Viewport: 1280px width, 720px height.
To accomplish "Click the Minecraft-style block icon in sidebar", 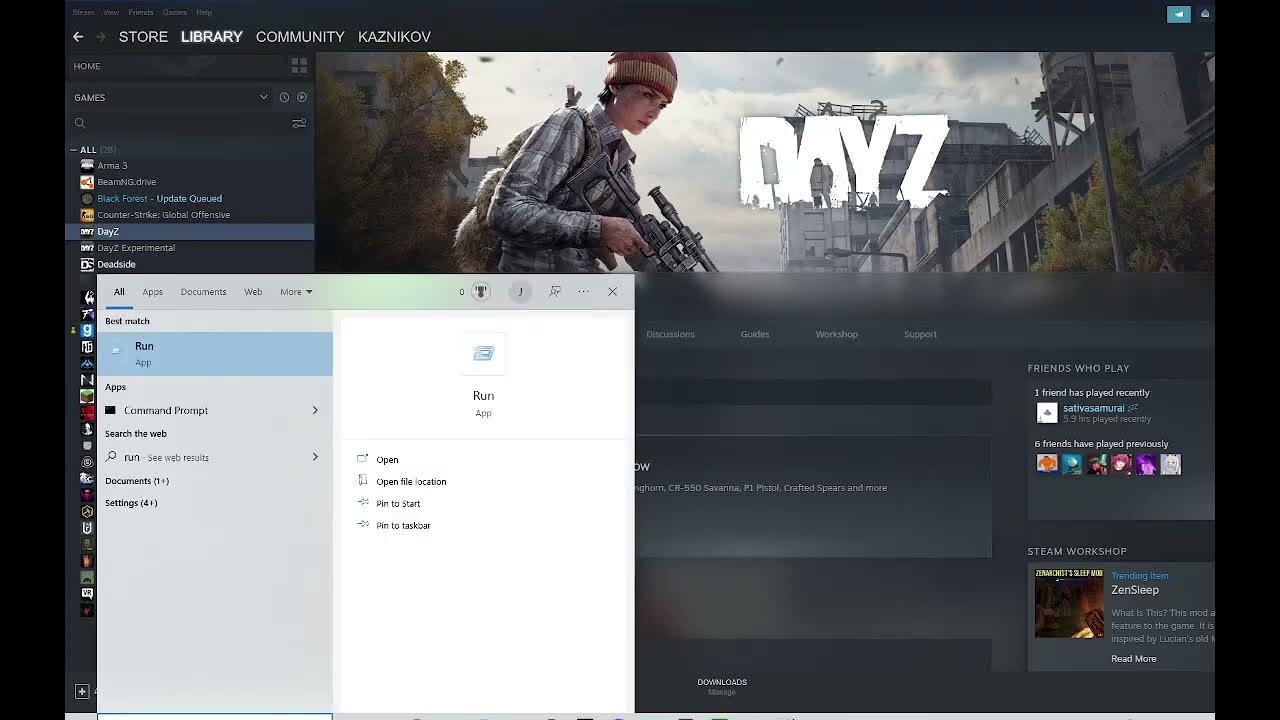I will [87, 396].
